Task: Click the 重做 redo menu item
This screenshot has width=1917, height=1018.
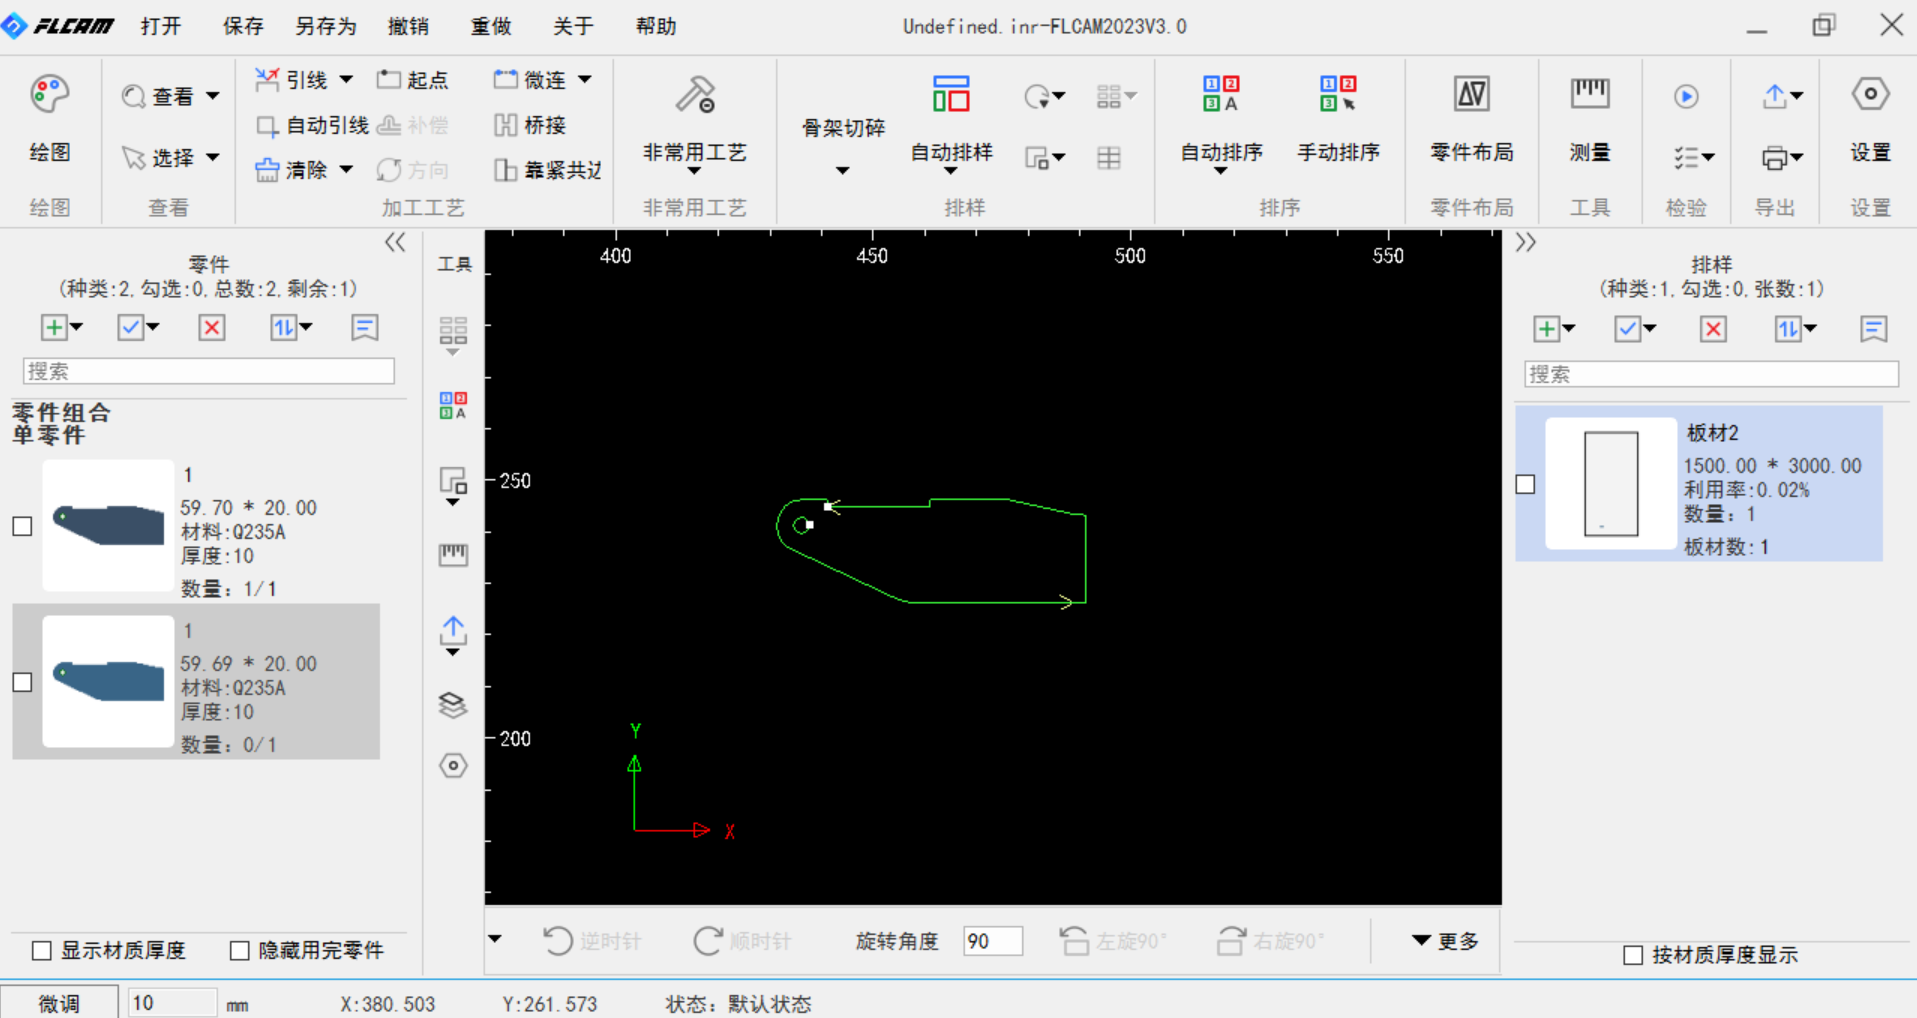Action: click(x=491, y=26)
